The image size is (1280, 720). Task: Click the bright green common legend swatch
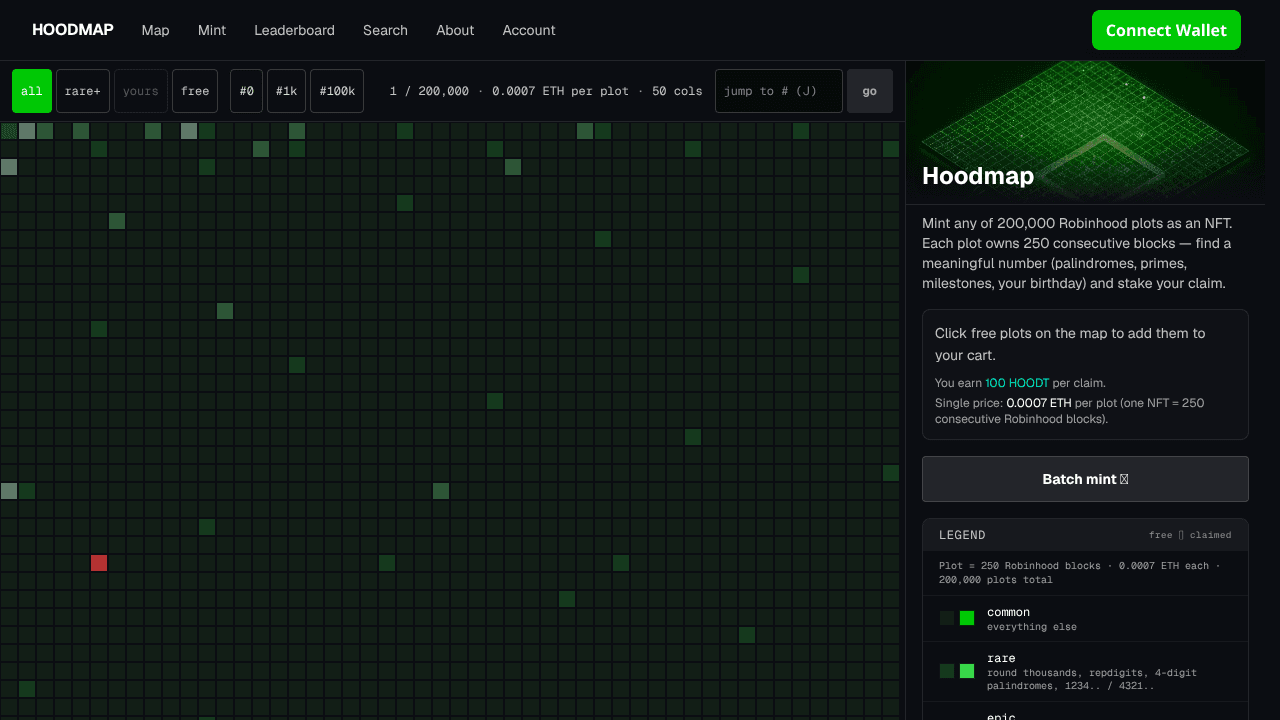(967, 618)
